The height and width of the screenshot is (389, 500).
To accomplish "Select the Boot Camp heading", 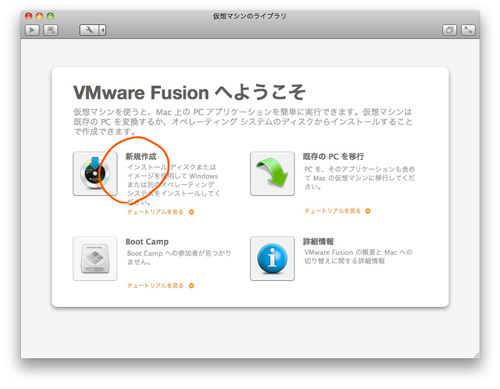I will 147,241.
